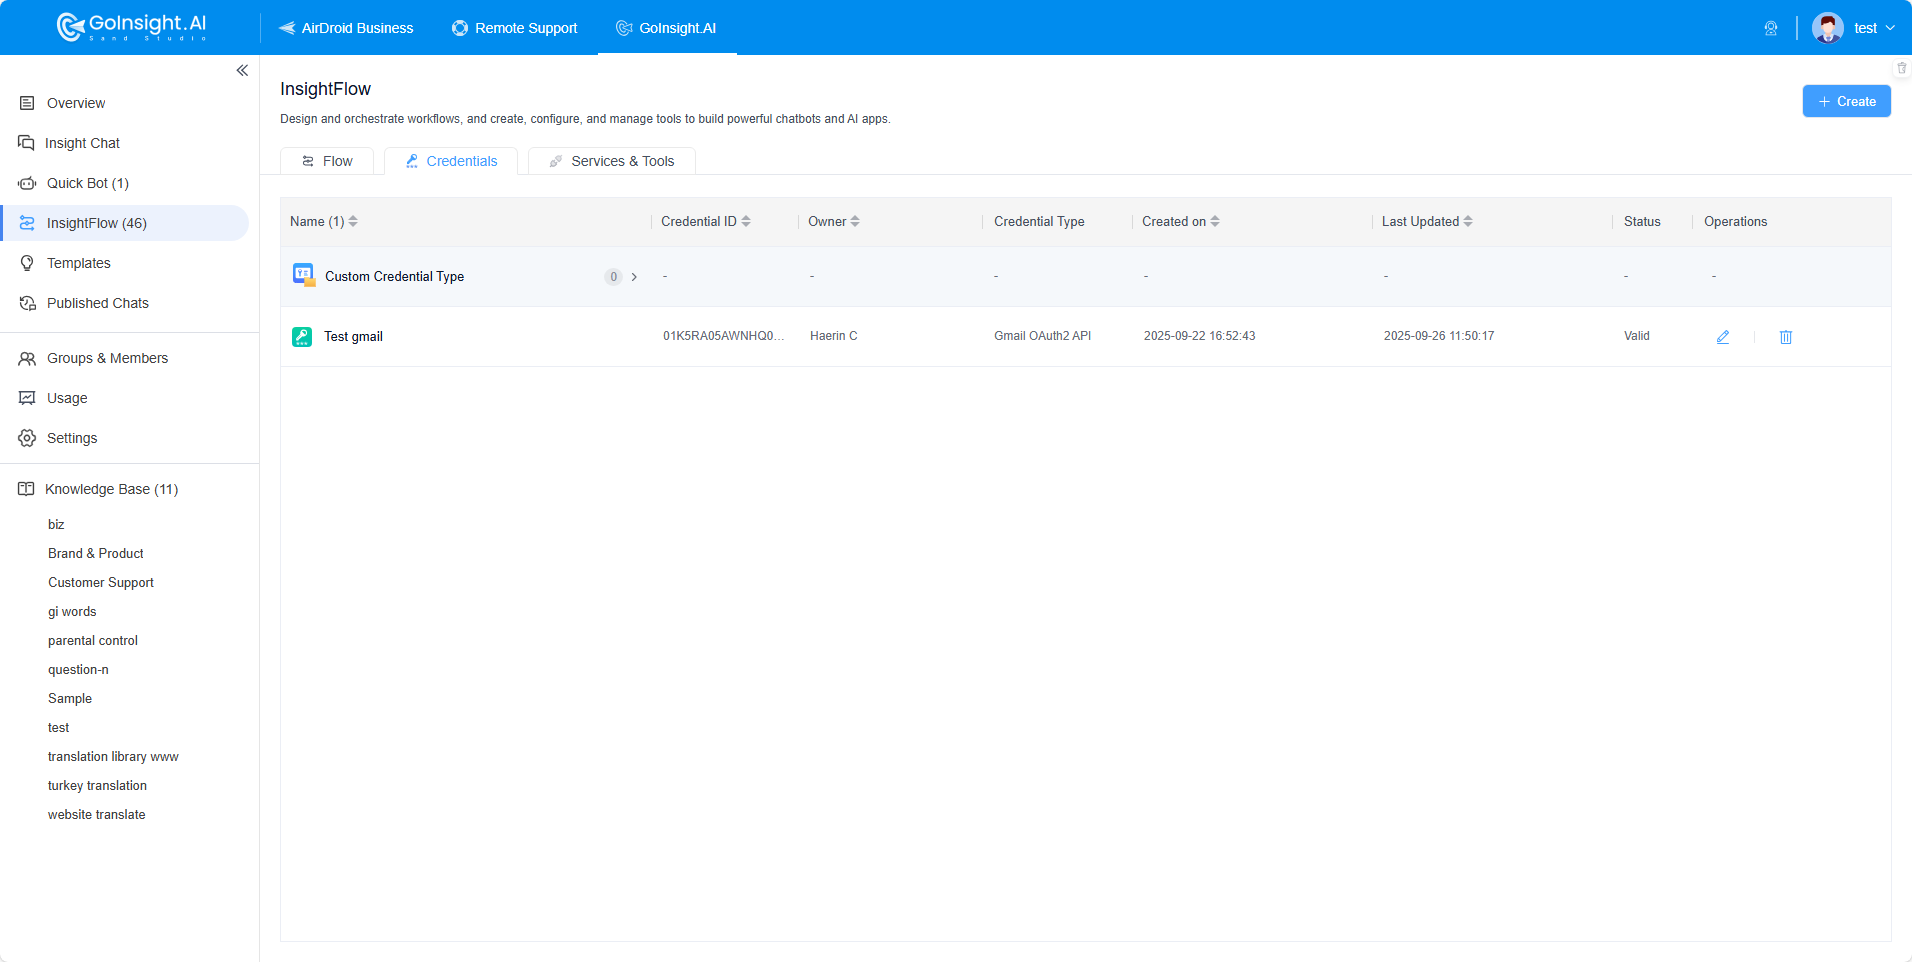Open the Test gmail credential

(353, 337)
